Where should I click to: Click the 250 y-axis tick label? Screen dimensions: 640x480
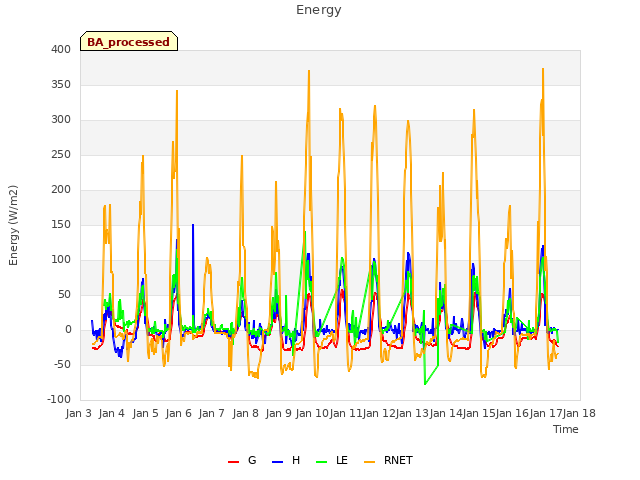(x=61, y=155)
